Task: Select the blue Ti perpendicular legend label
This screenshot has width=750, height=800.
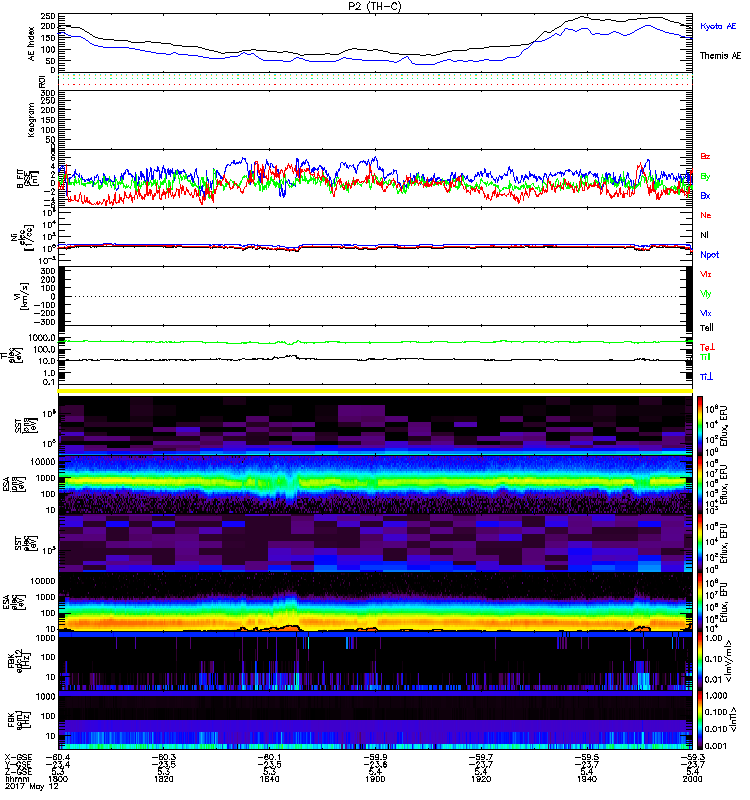Action: click(x=706, y=377)
